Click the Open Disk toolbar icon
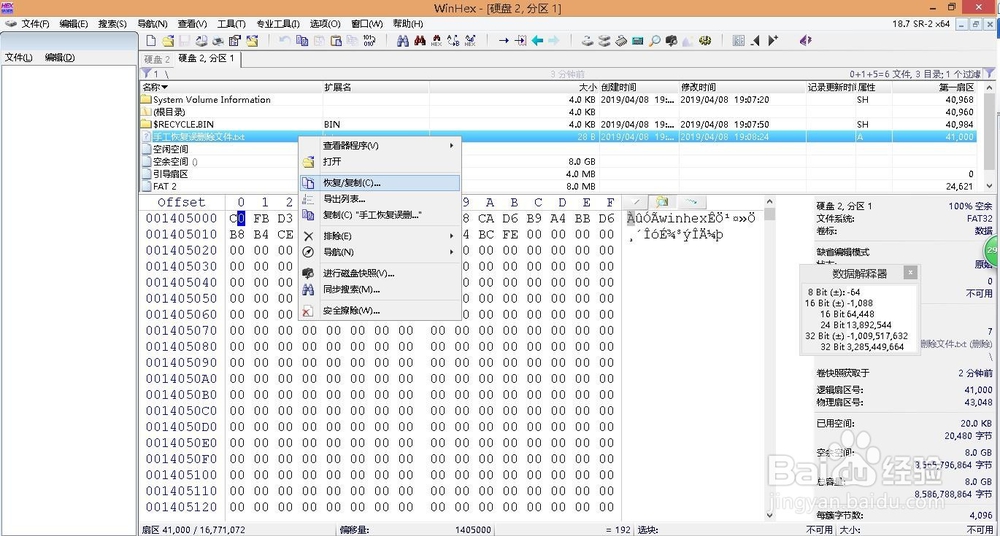This screenshot has height=536, width=1000. click(x=587, y=41)
